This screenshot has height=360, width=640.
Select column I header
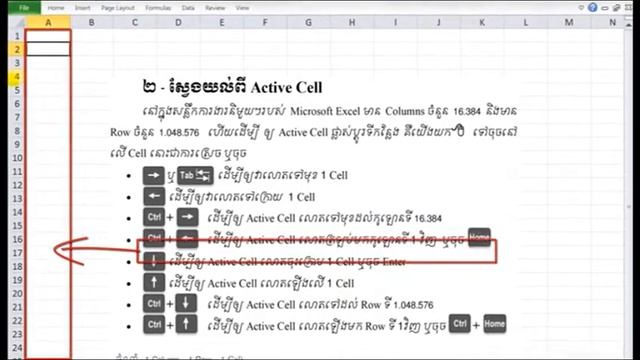coord(395,22)
